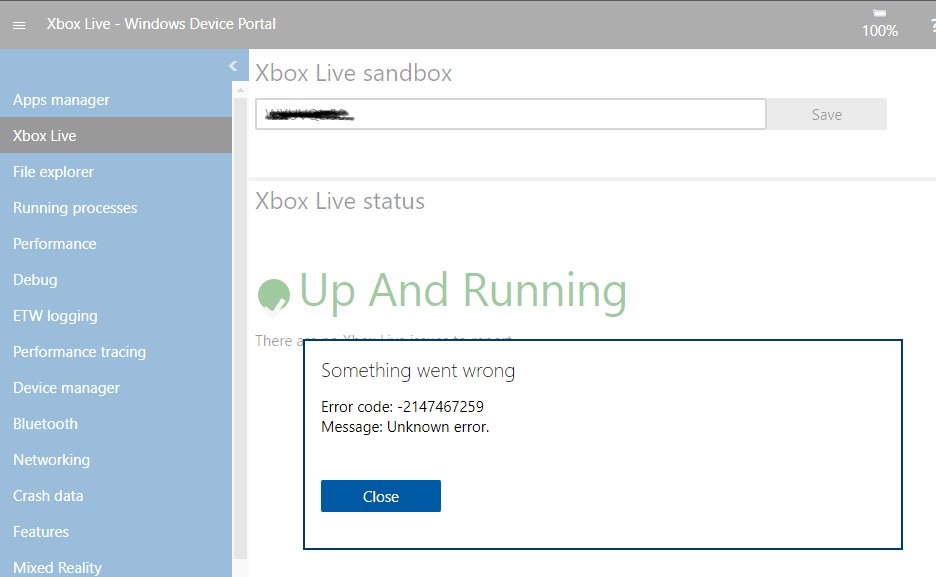936x577 pixels.
Task: Close the error dialog
Action: click(x=381, y=496)
